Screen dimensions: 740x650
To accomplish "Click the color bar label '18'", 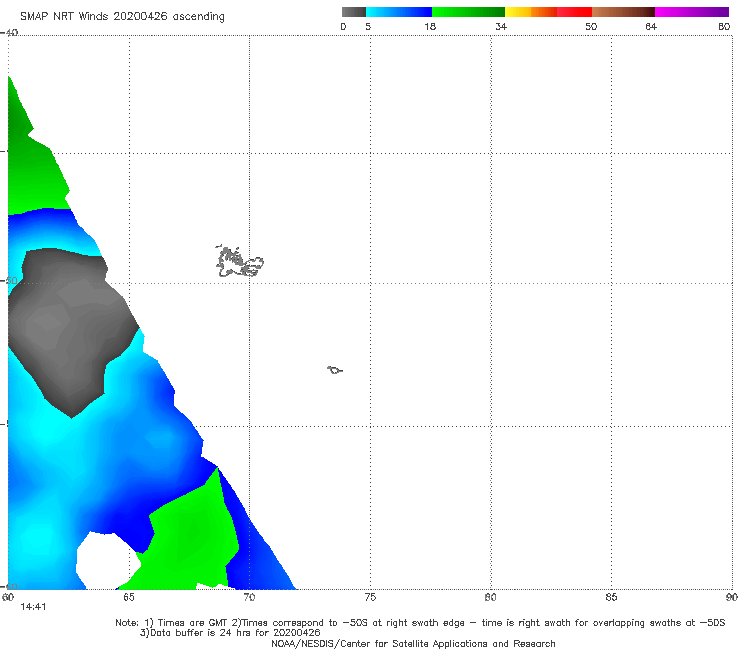I will coord(430,26).
